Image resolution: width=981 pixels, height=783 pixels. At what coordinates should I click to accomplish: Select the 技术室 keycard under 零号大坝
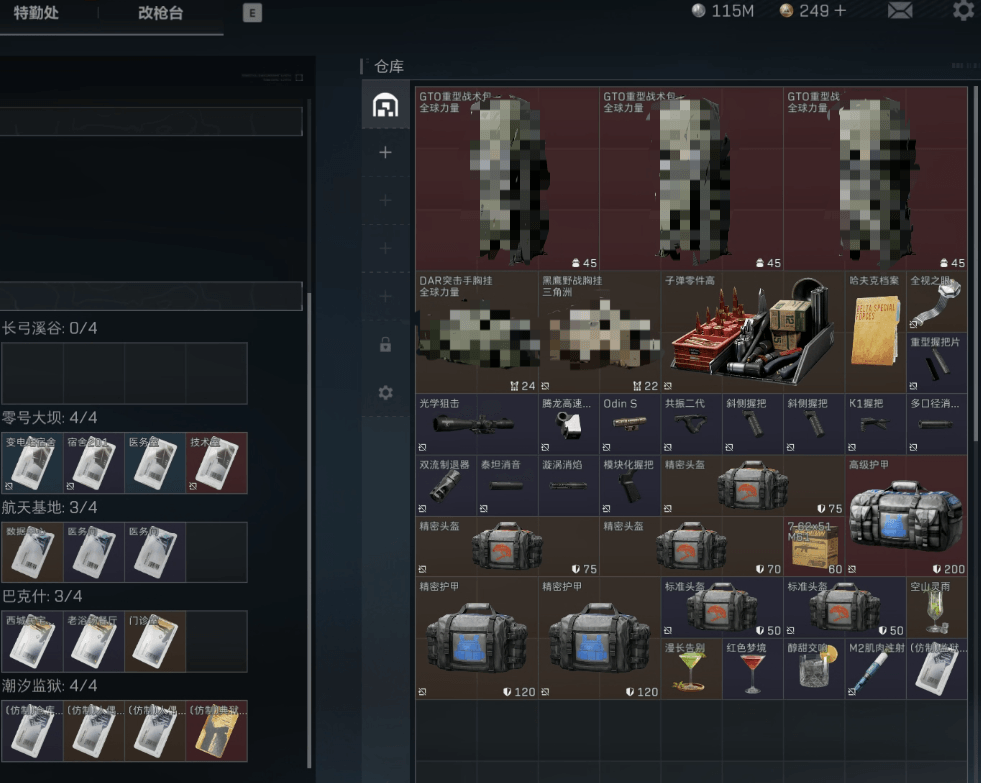coord(216,462)
